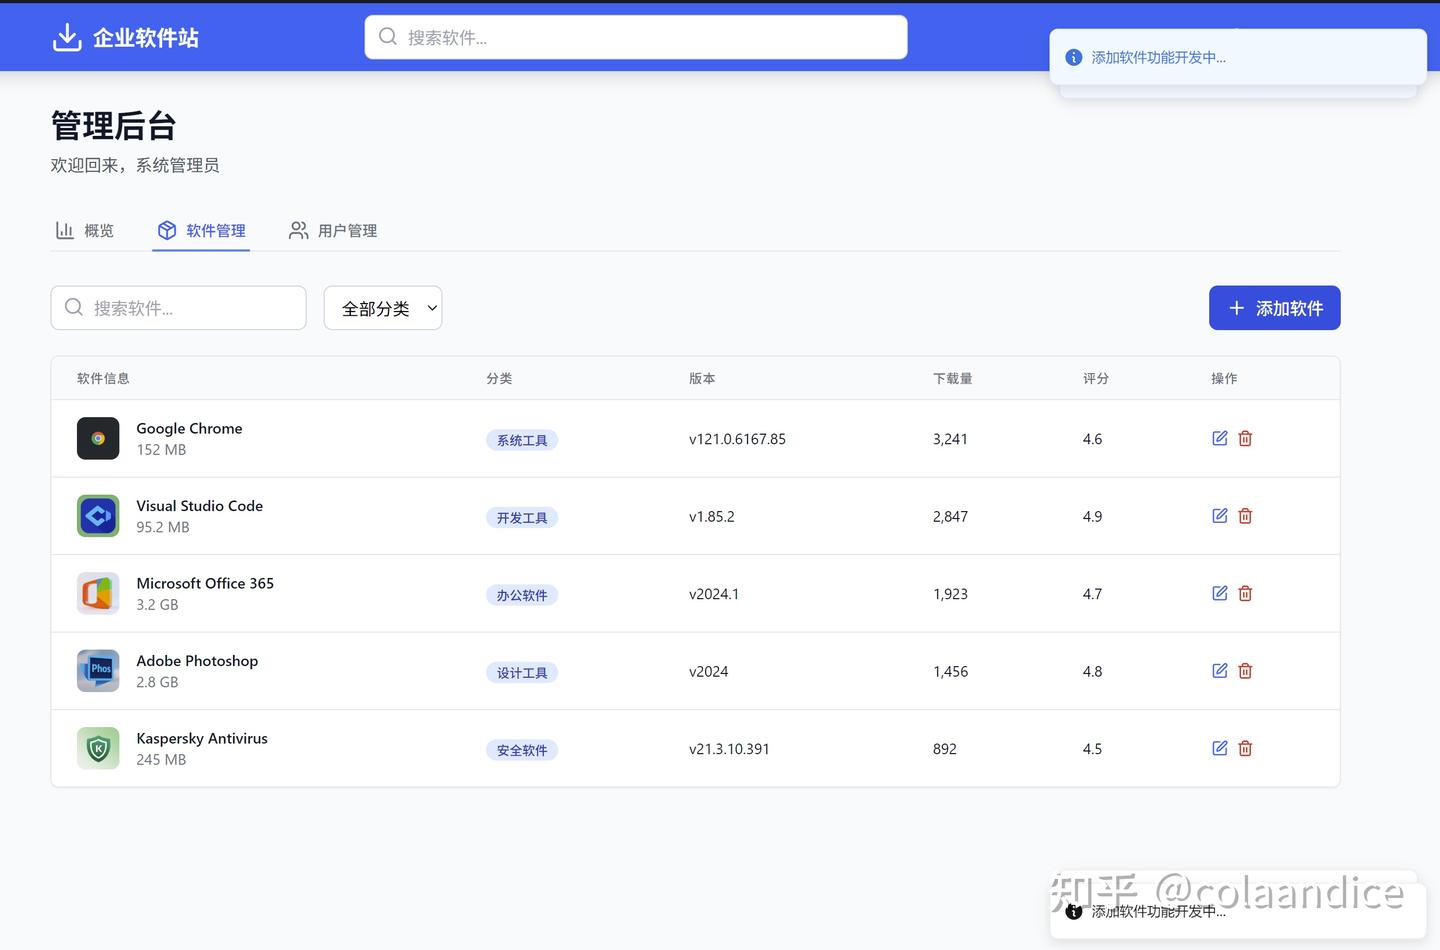Select the edit icon for Visual Studio Code
1440x950 pixels.
[1219, 516]
